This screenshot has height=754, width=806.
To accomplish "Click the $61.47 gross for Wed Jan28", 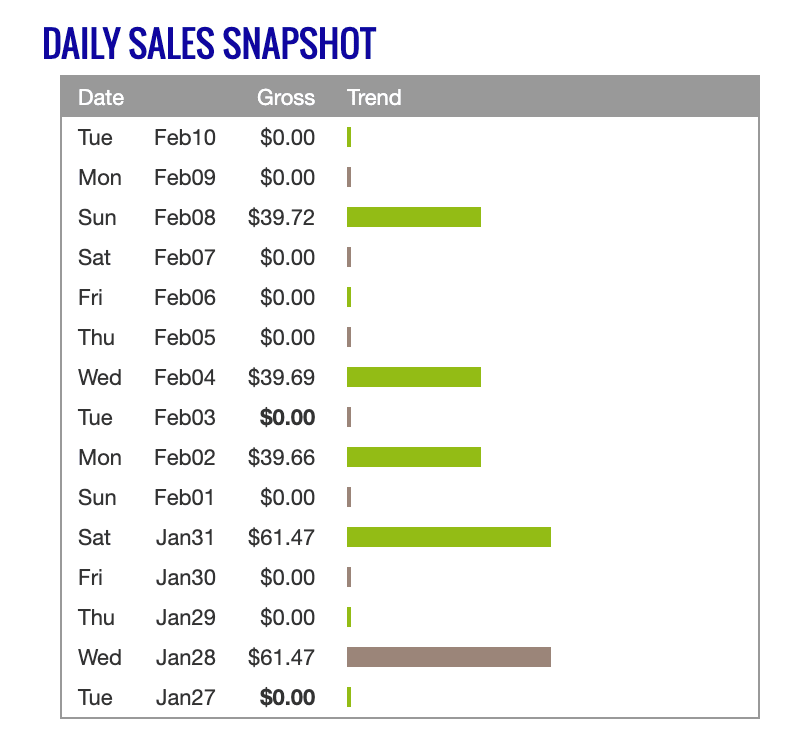I will click(282, 658).
